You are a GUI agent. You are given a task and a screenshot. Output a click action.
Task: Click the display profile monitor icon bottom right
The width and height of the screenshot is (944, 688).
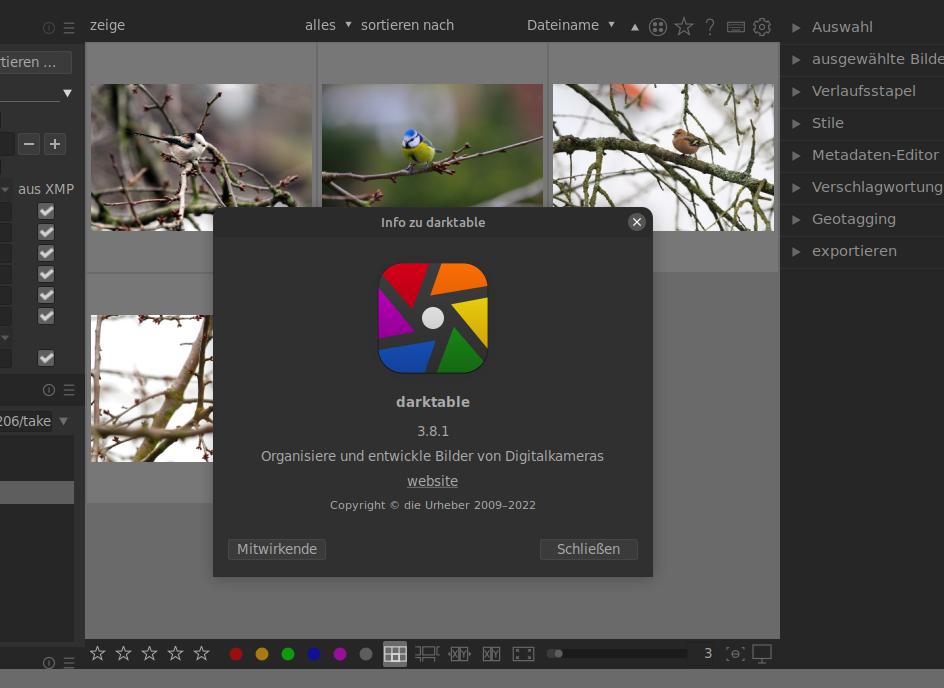coord(762,653)
